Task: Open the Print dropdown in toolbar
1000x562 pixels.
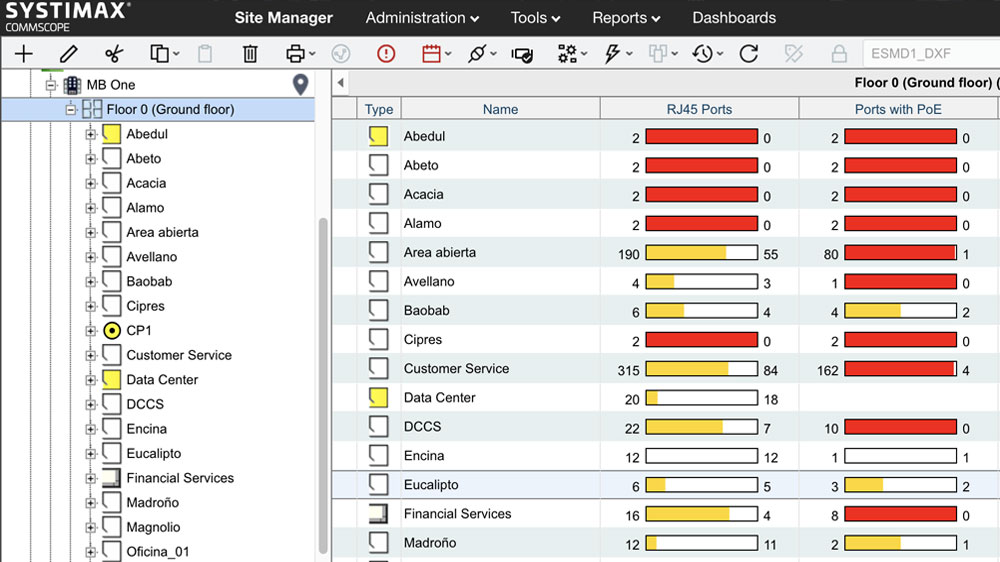Action: click(300, 54)
